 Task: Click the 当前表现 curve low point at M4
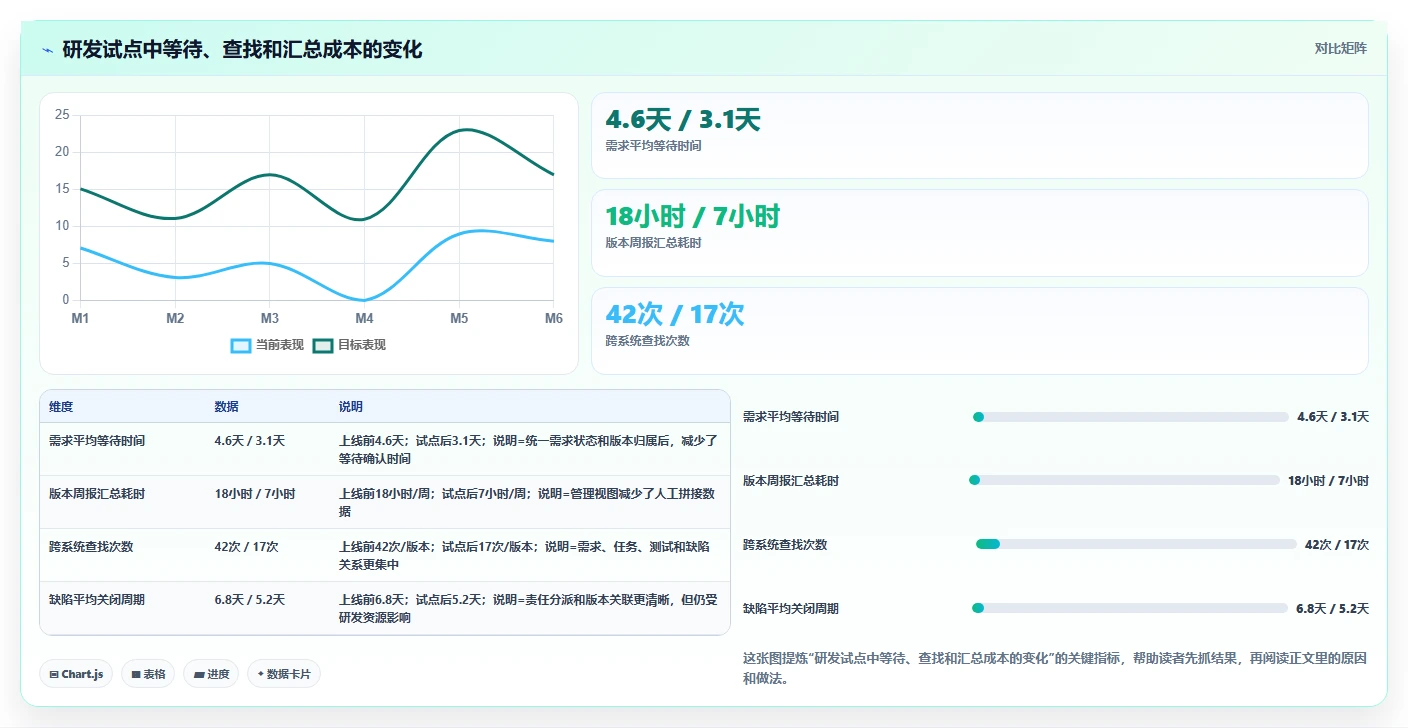click(x=364, y=300)
